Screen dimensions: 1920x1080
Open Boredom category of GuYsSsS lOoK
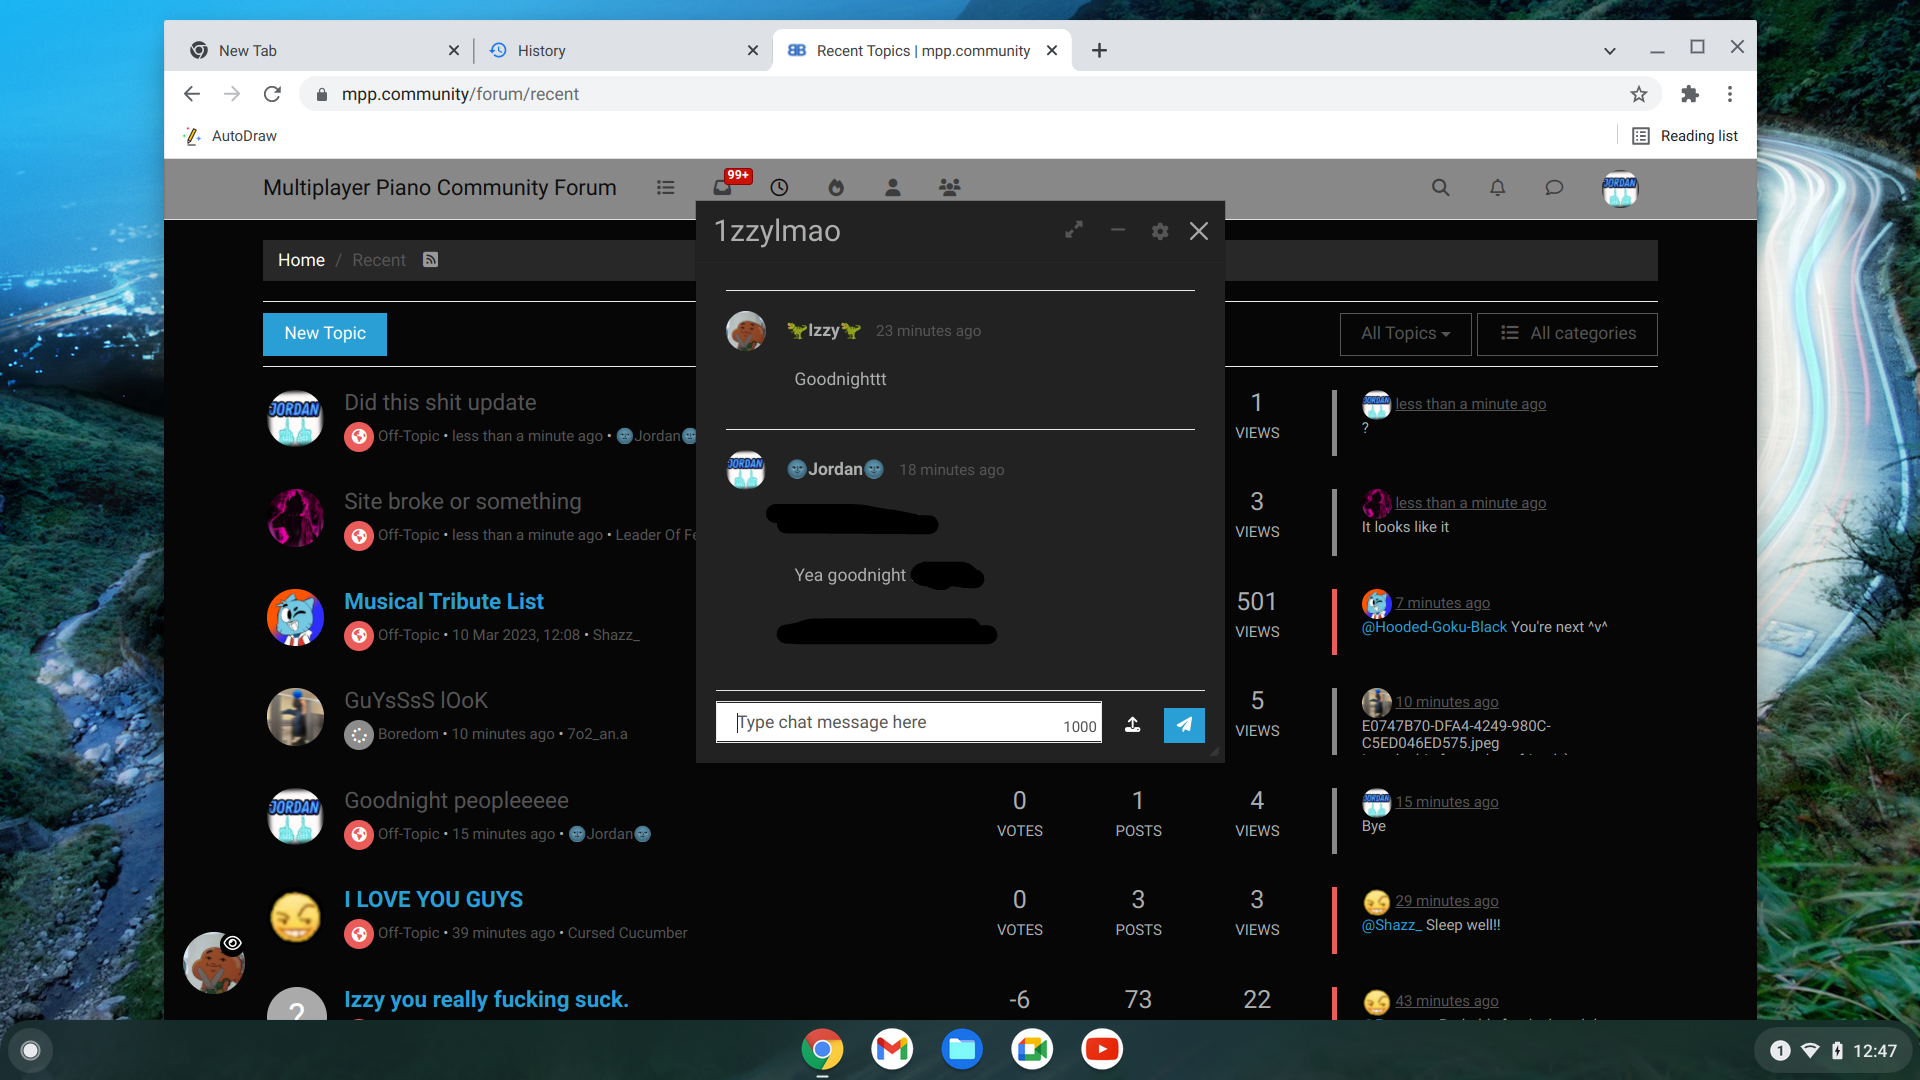408,734
